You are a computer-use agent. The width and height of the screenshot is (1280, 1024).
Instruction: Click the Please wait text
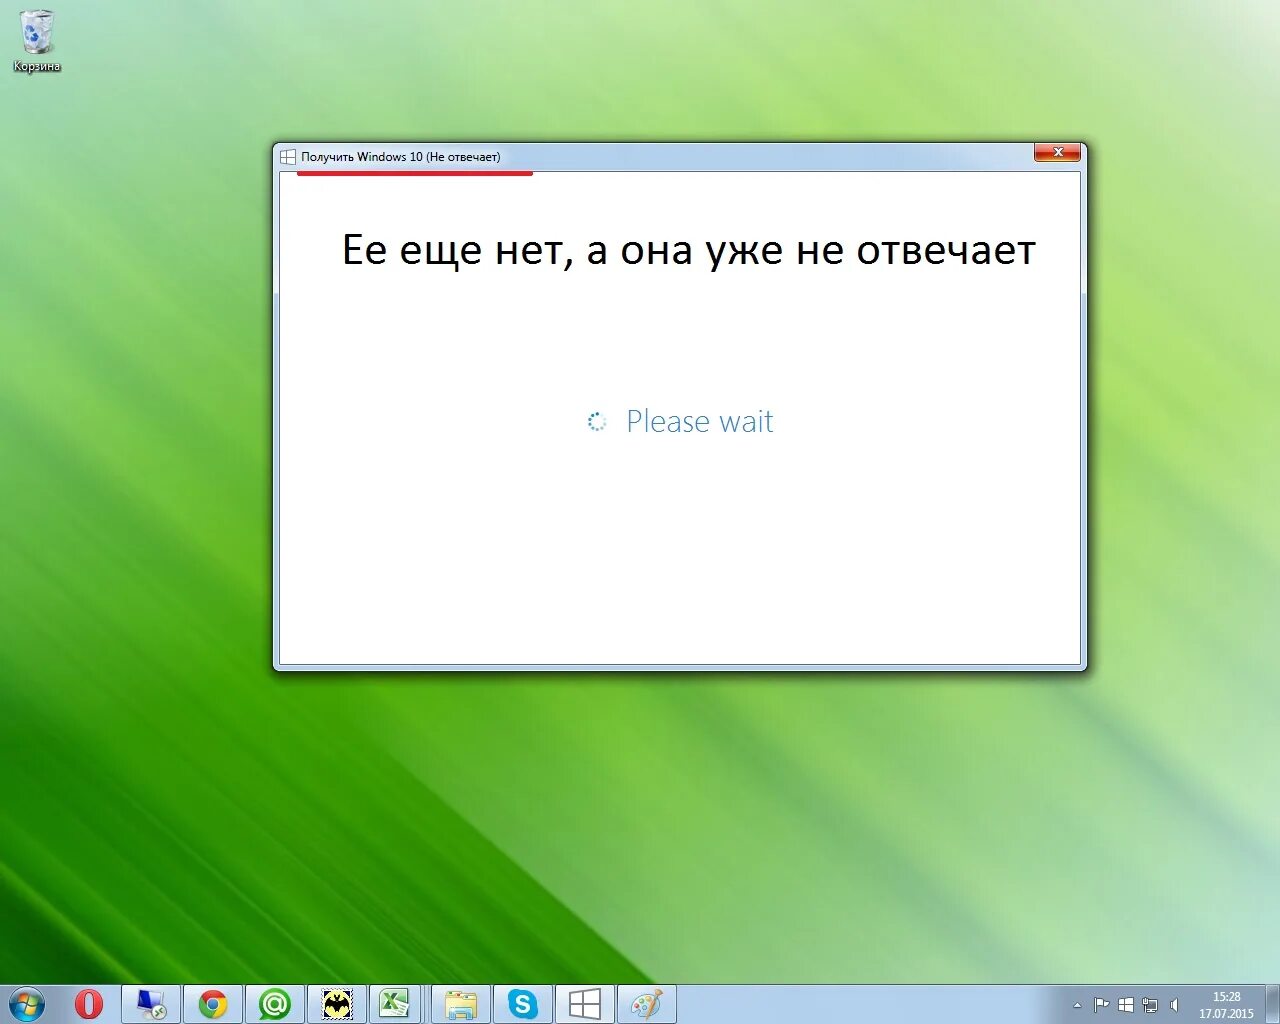coord(700,422)
